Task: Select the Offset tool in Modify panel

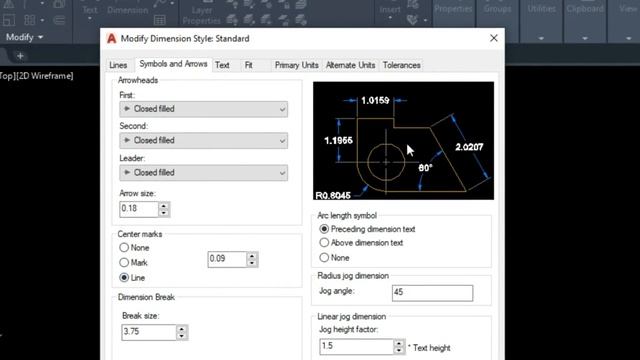Action: click(59, 20)
